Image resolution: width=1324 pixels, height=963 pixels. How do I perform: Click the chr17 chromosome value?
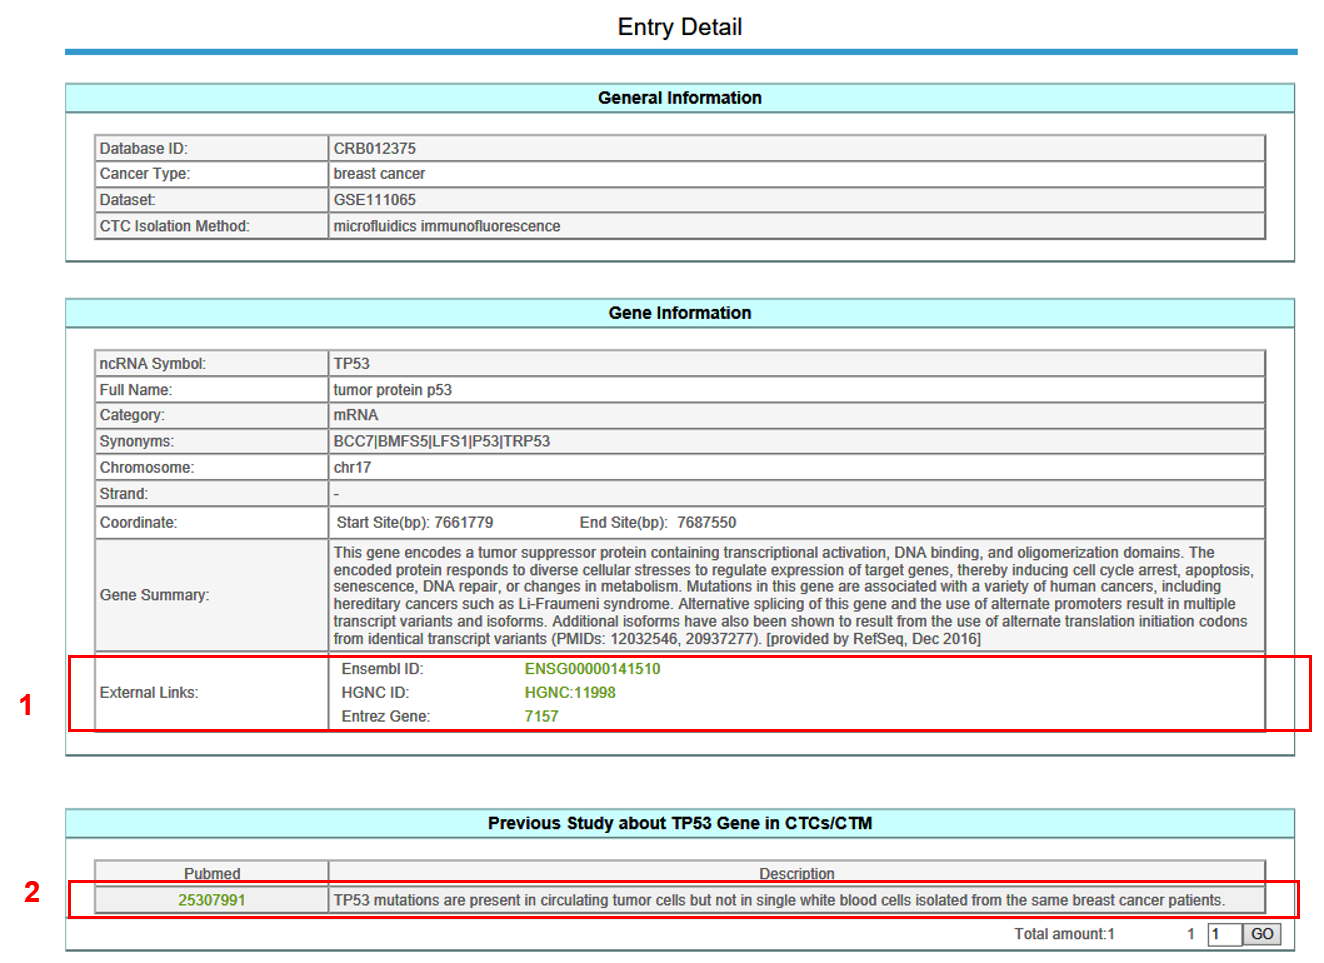click(353, 468)
